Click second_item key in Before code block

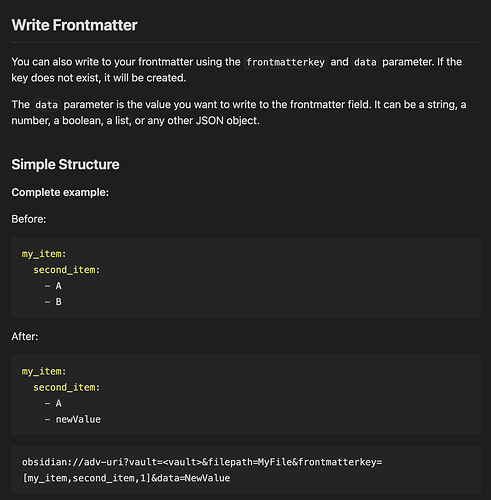[64, 270]
